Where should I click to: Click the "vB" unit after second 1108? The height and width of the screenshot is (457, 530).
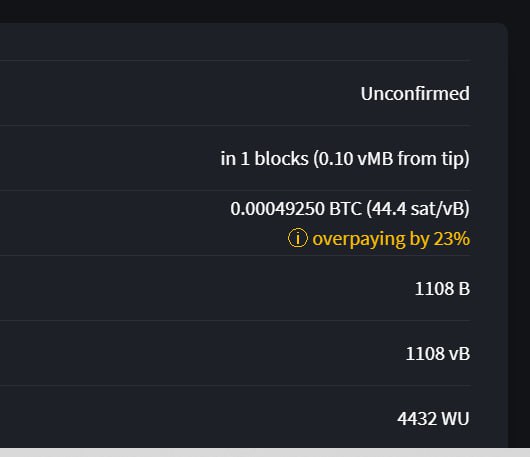(x=459, y=354)
